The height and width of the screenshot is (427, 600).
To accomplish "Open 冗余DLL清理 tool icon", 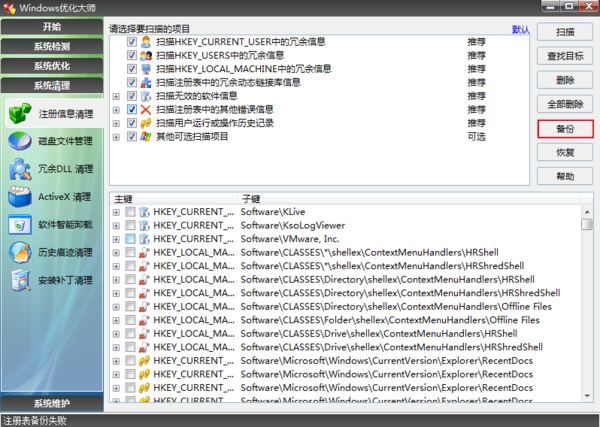I will pos(20,169).
